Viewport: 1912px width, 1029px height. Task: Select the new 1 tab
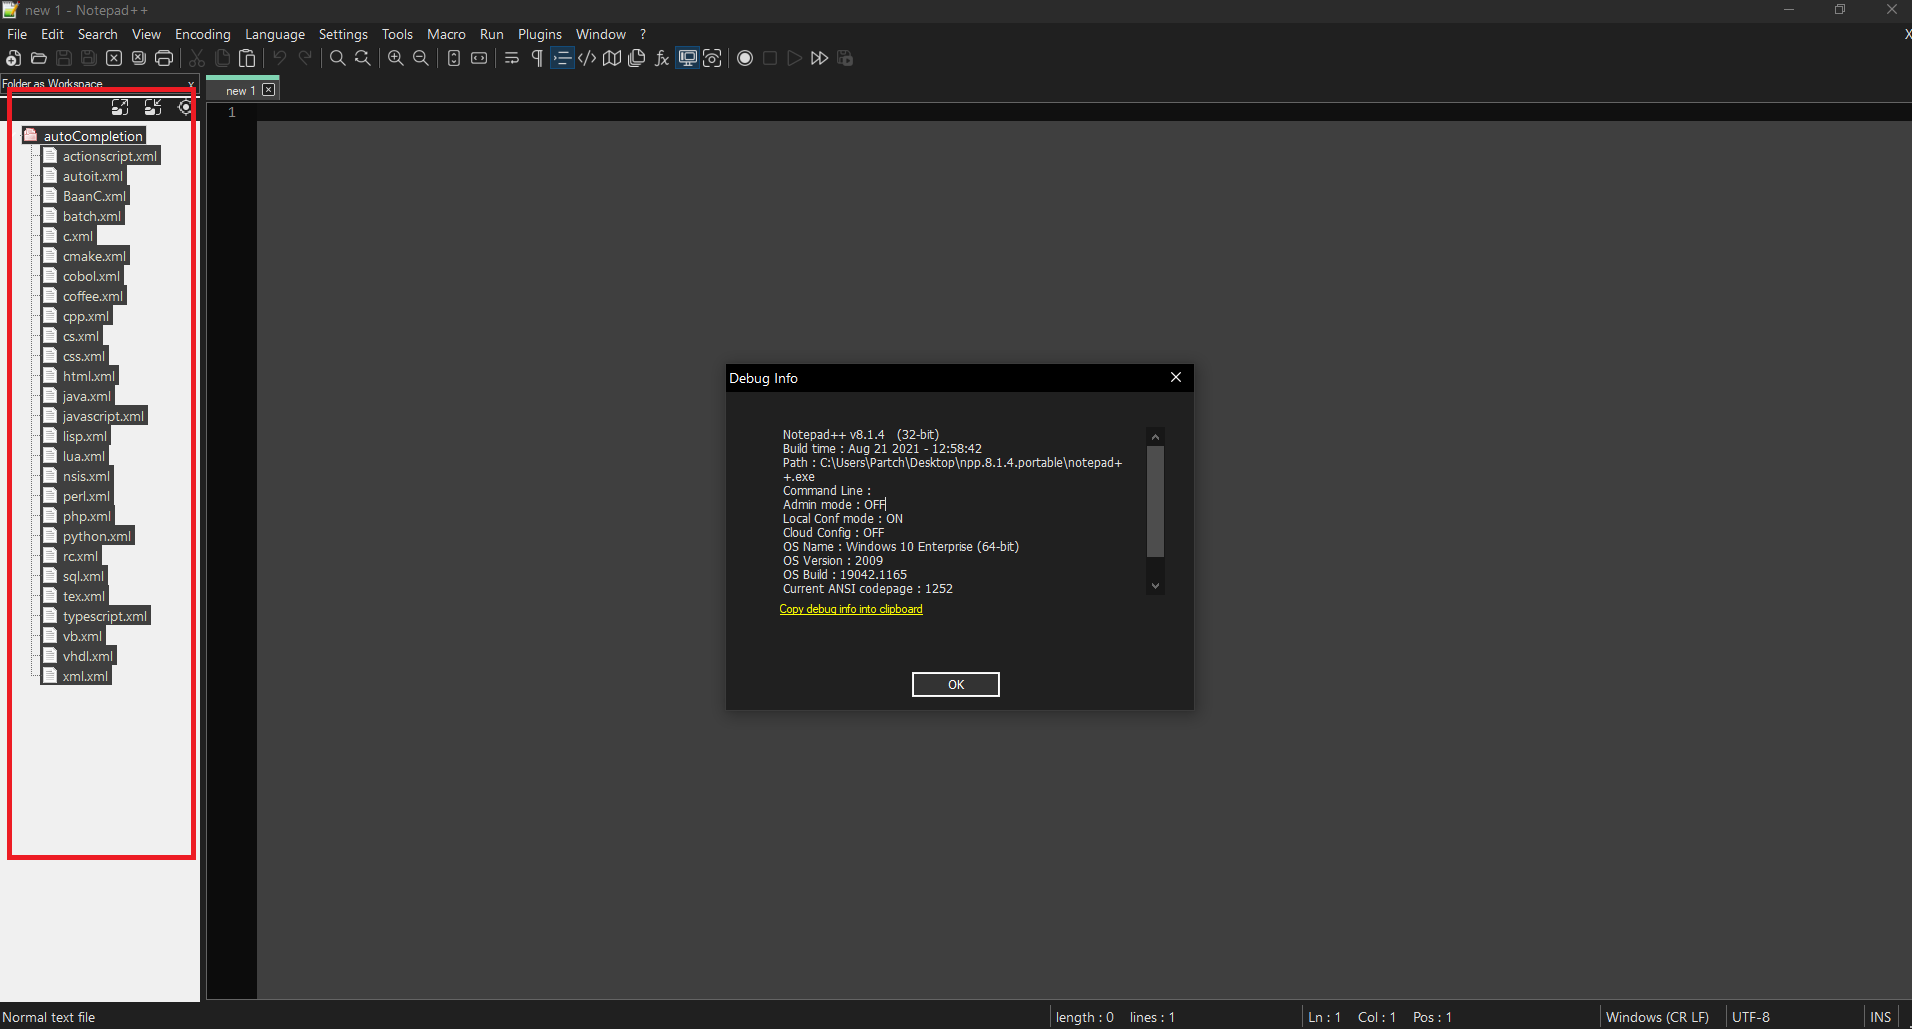(240, 91)
